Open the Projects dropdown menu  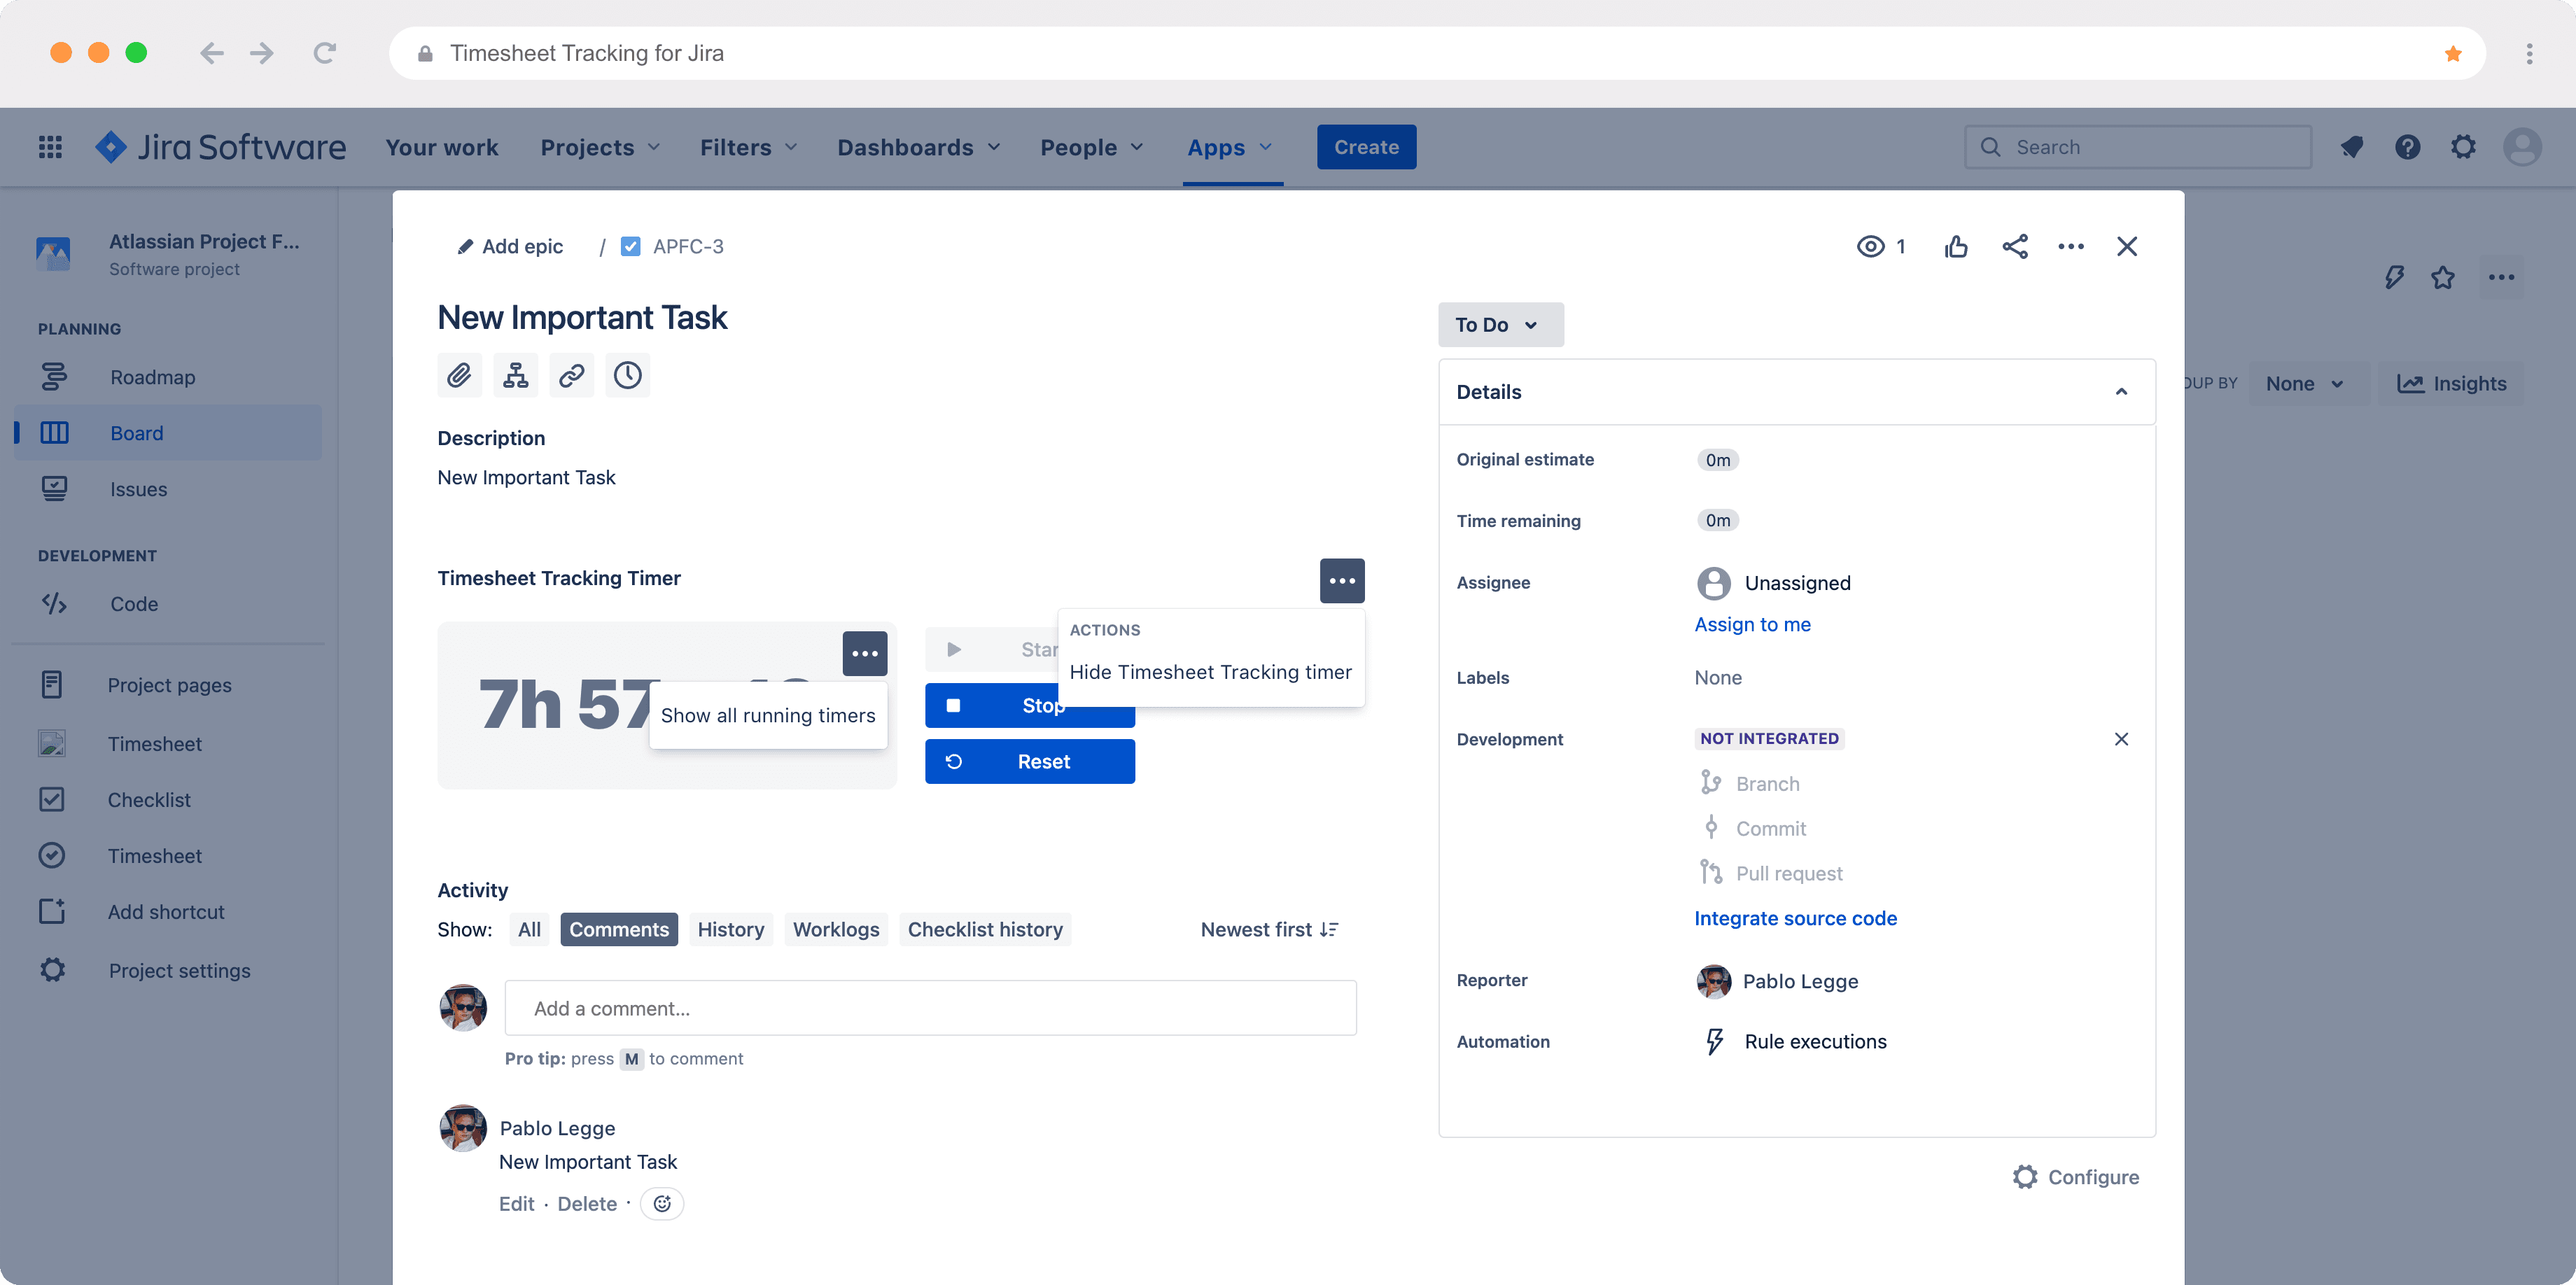tap(600, 147)
